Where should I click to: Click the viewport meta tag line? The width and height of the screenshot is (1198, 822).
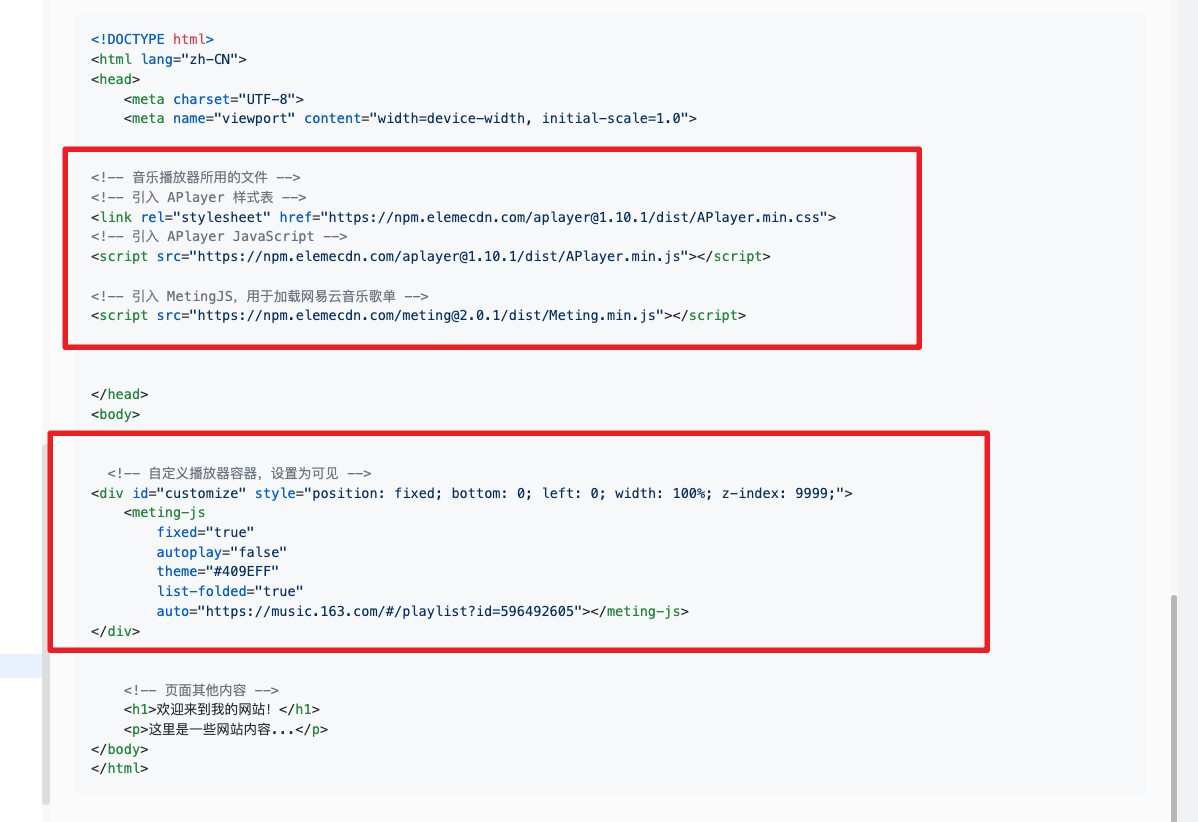click(x=410, y=118)
